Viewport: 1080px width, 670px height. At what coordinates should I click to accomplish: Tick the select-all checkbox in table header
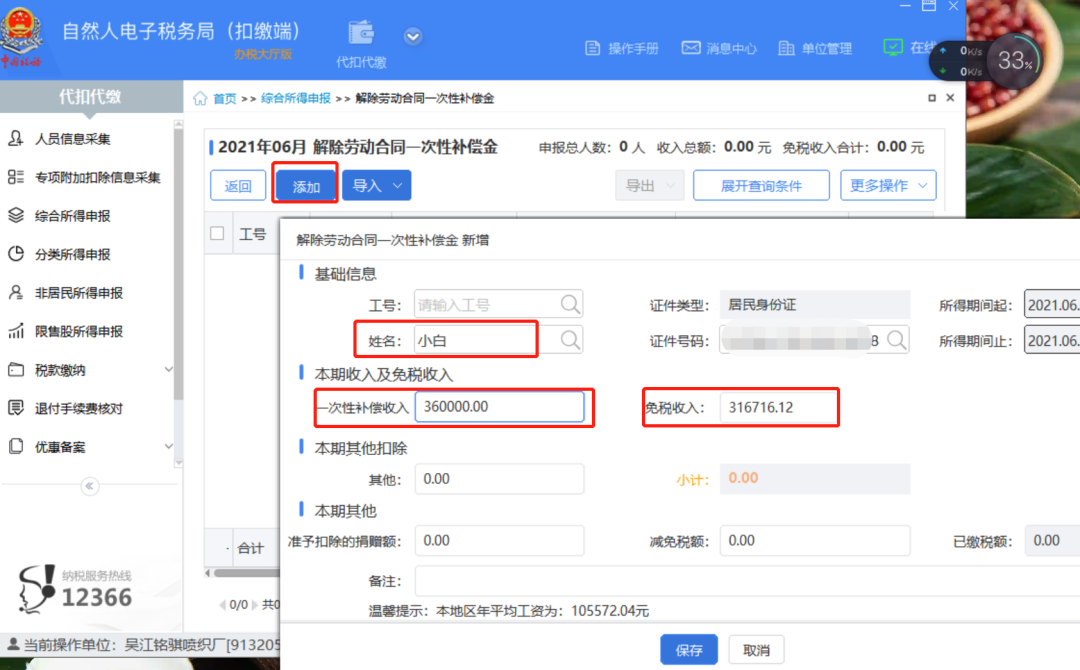(217, 233)
